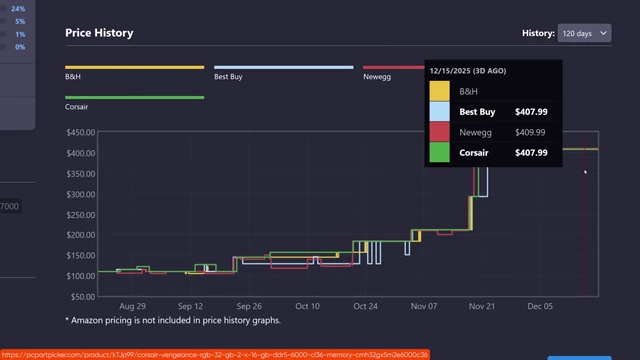
Task: Click the Price History heading
Action: pyautogui.click(x=99, y=33)
